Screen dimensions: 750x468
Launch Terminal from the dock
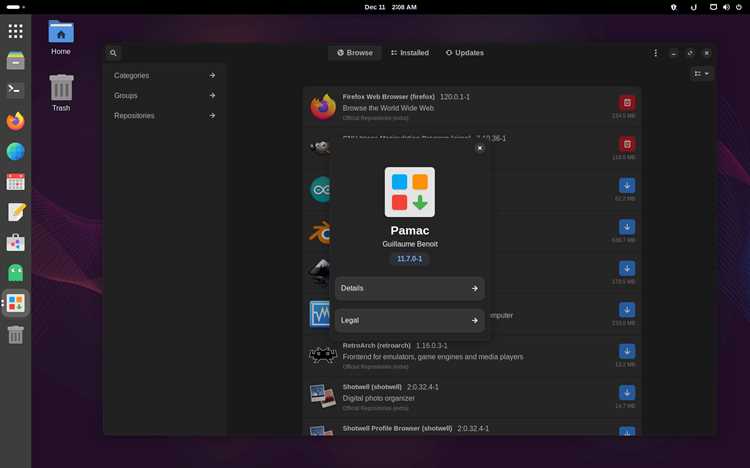point(15,90)
